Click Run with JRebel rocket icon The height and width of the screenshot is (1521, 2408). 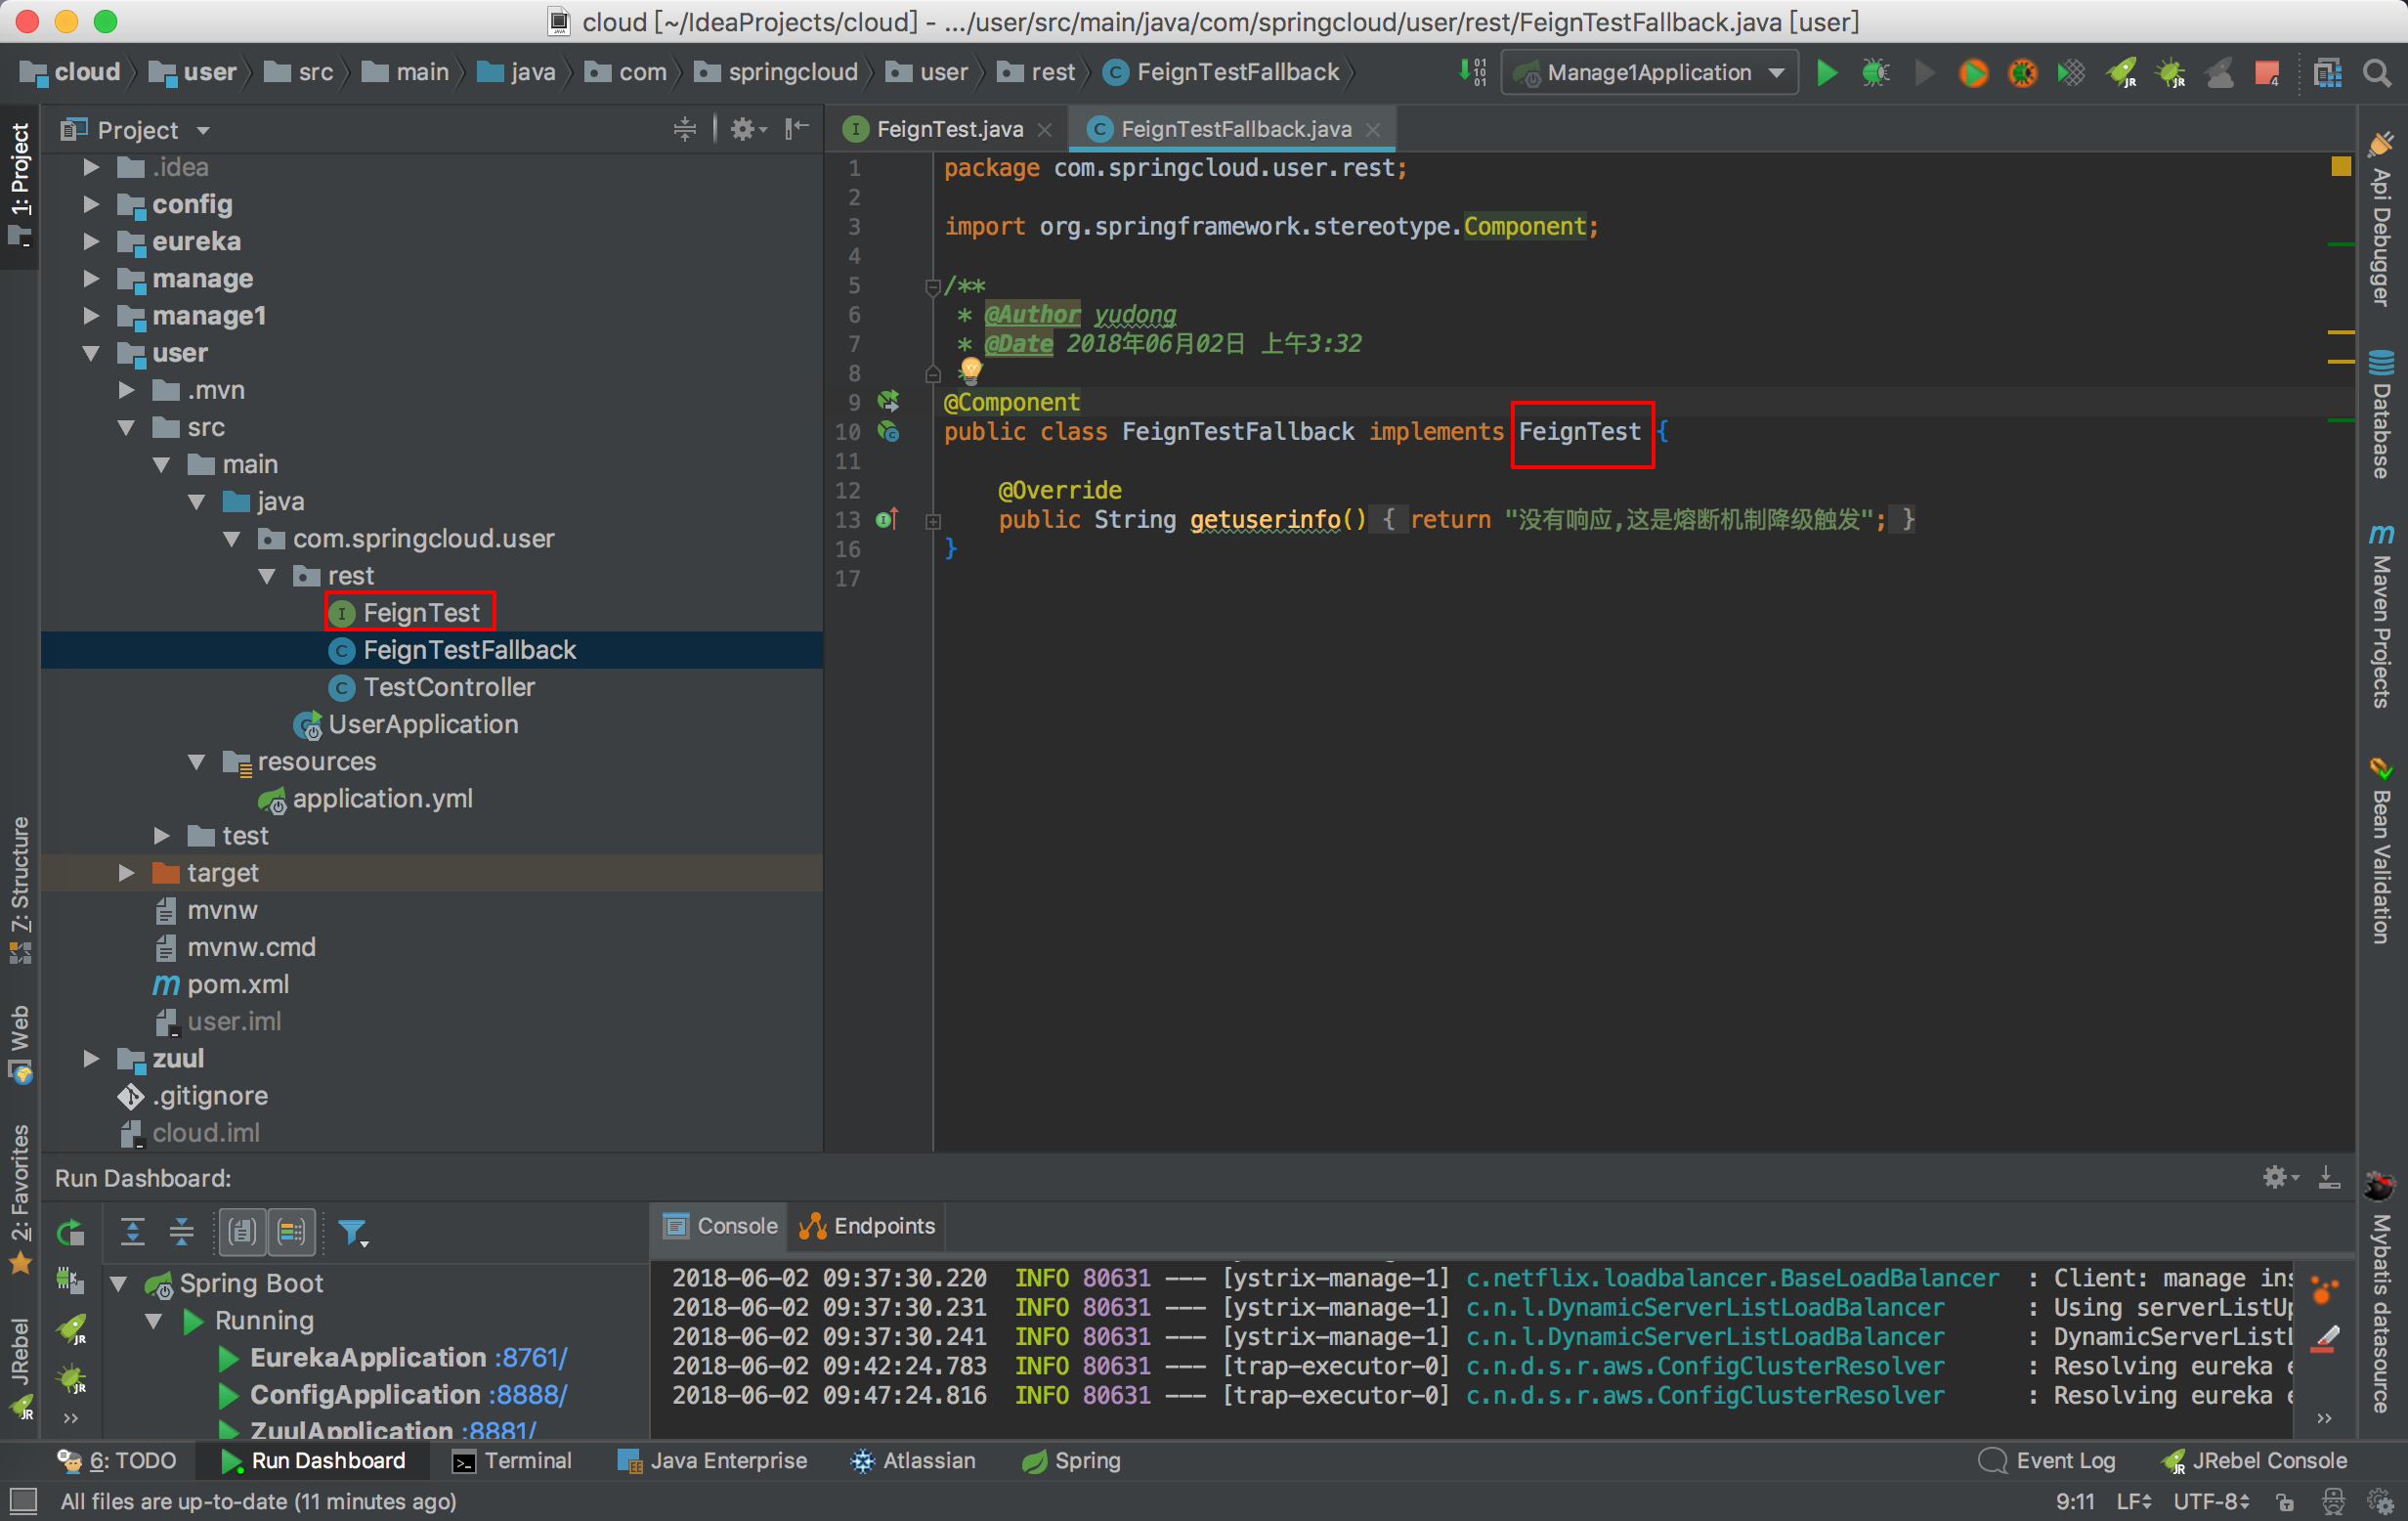pos(2121,73)
